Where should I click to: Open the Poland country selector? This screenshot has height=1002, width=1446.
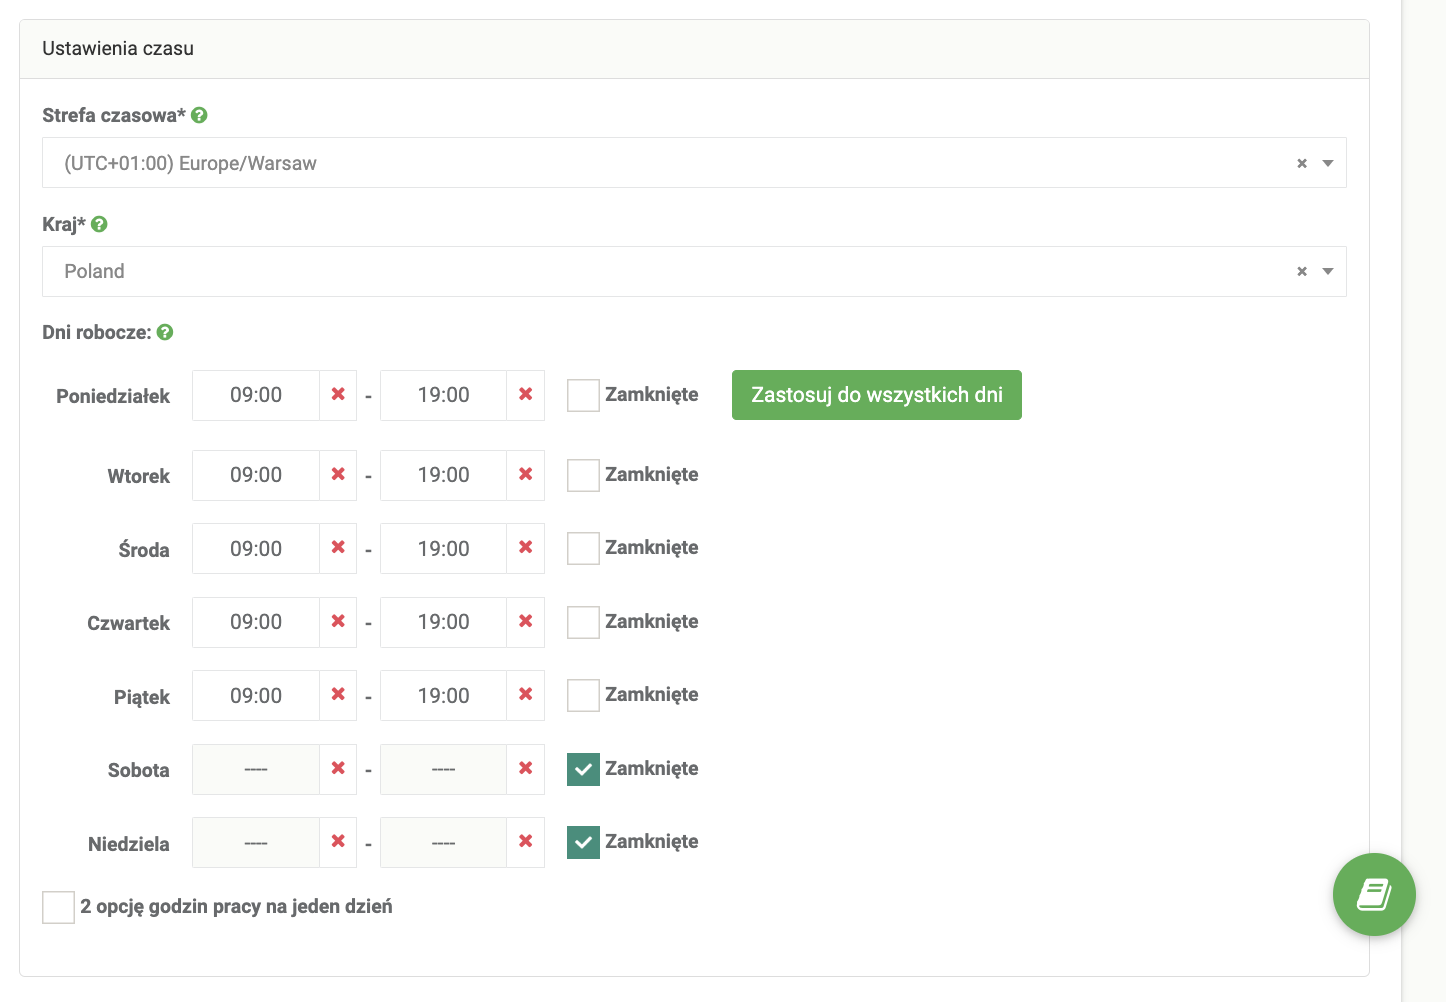click(694, 271)
